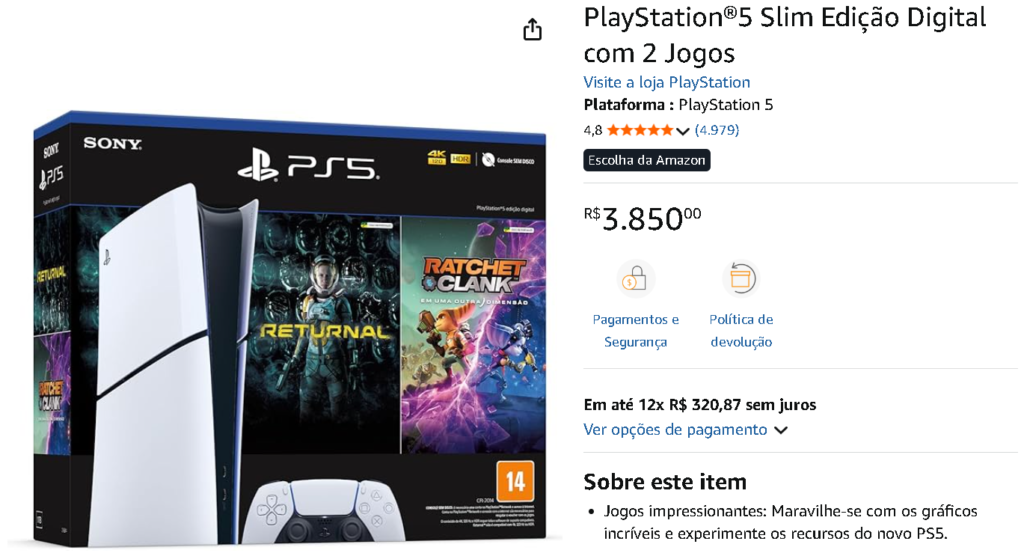Click the PS5 bundle product image
This screenshot has height=553, width=1024.
(289, 328)
